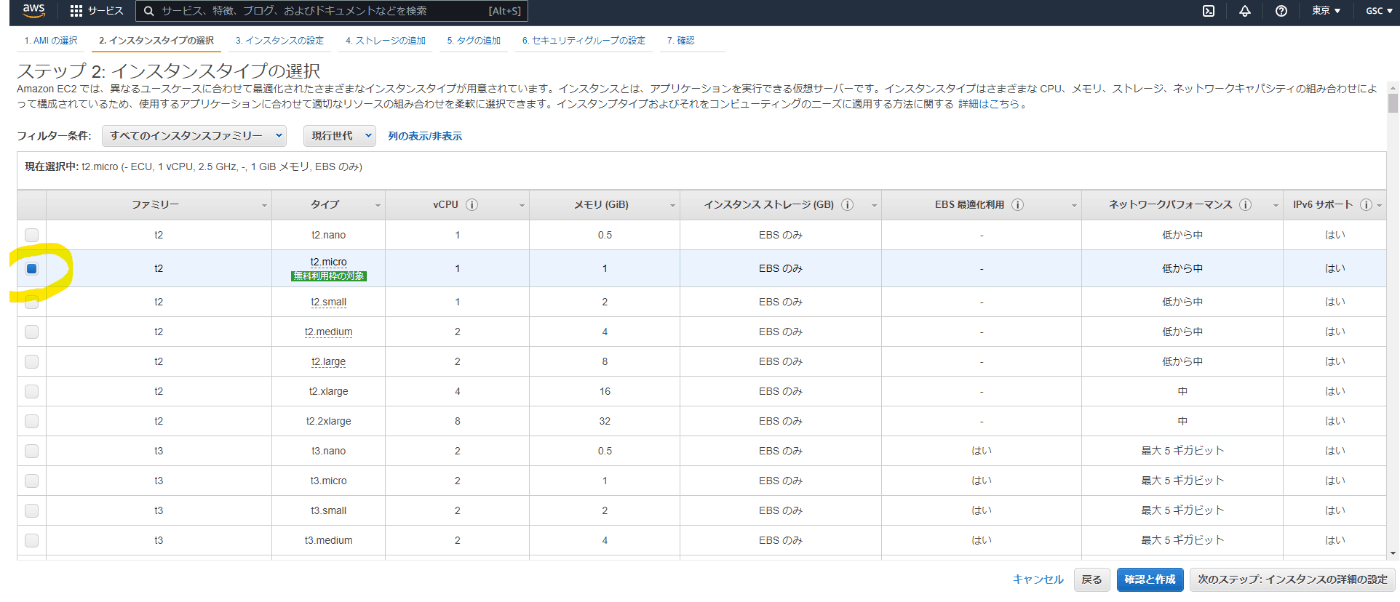1400x602 pixels.
Task: Select the t3.nano checkbox
Action: pos(32,450)
